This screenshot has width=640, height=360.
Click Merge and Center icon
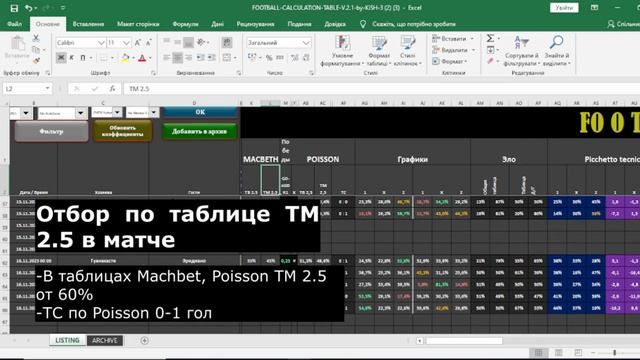pyautogui.click(x=227, y=58)
